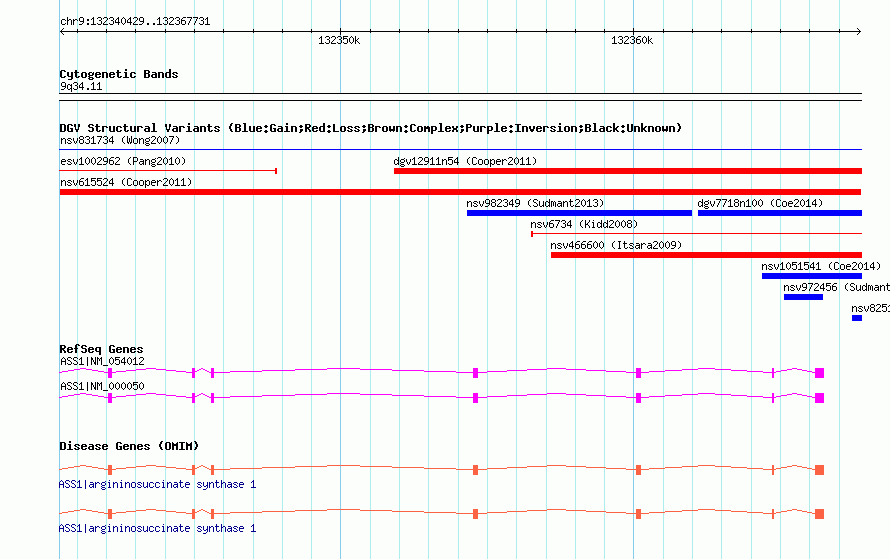Open the first ASS1|argininosuccinate synthase 1 link
The width and height of the screenshot is (890, 559).
pos(157,485)
